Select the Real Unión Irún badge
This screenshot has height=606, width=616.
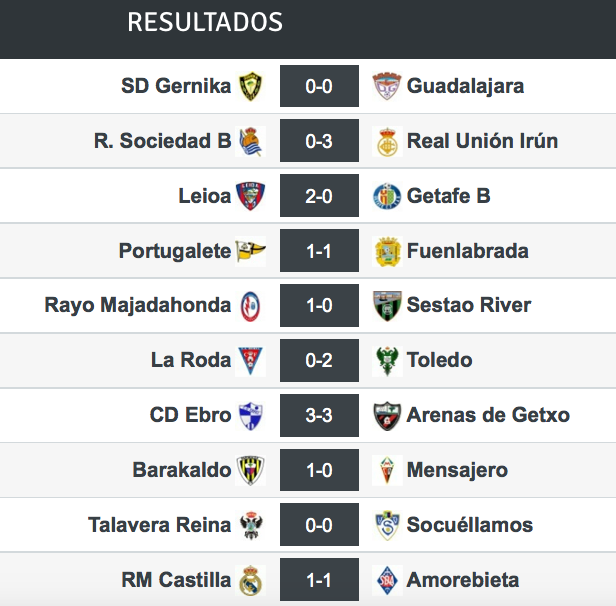387,141
